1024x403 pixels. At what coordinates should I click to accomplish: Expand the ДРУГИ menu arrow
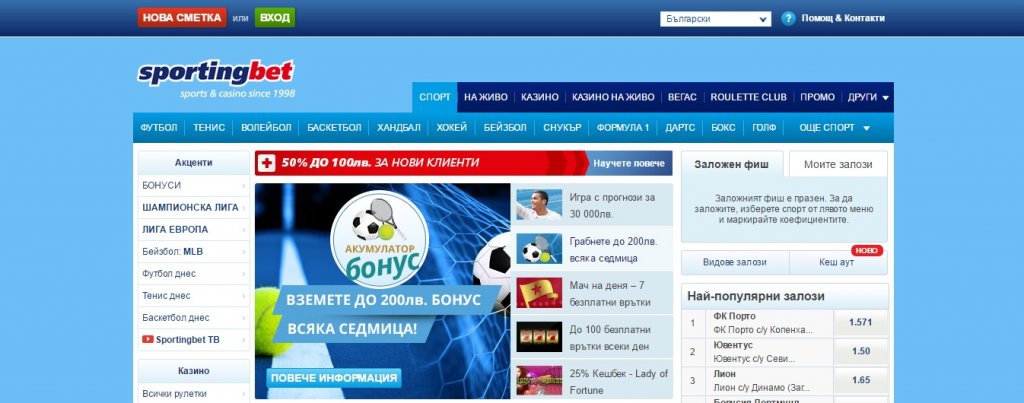[886, 97]
